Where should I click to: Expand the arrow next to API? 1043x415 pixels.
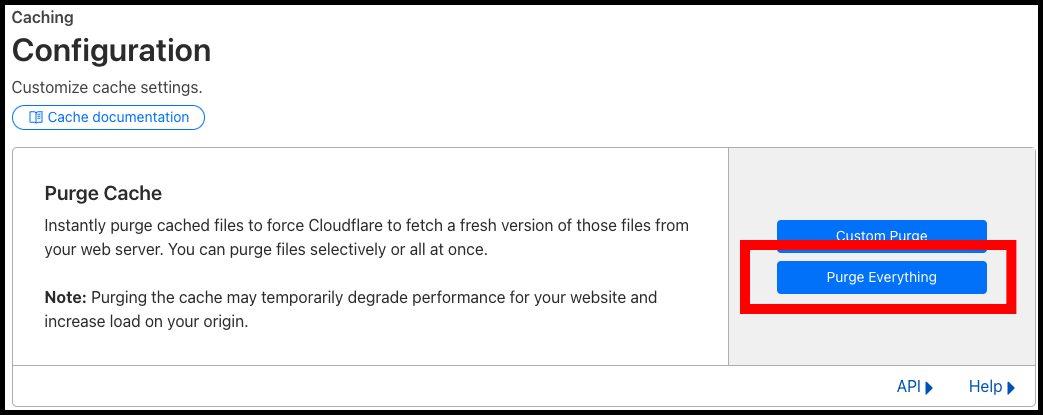[929, 388]
